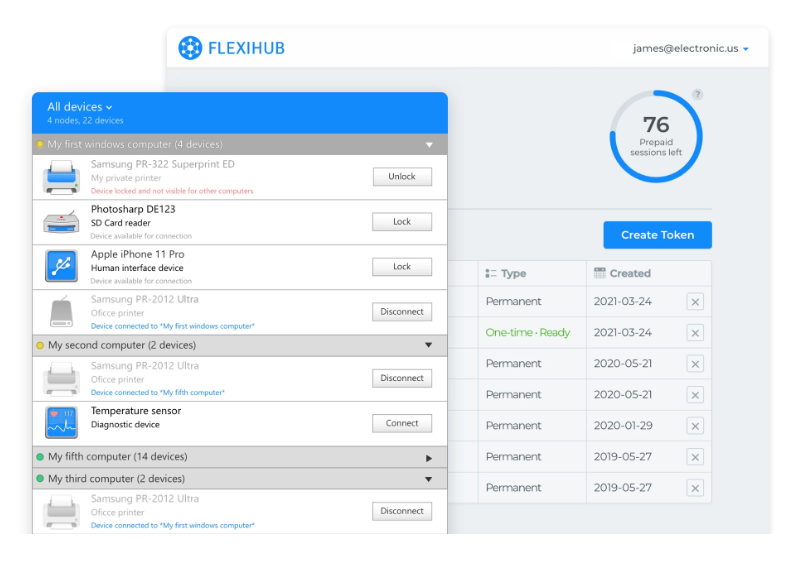Screen dimensions: 808x572
Task: Lock the Photosharp DE123 device
Action: [x=402, y=222]
